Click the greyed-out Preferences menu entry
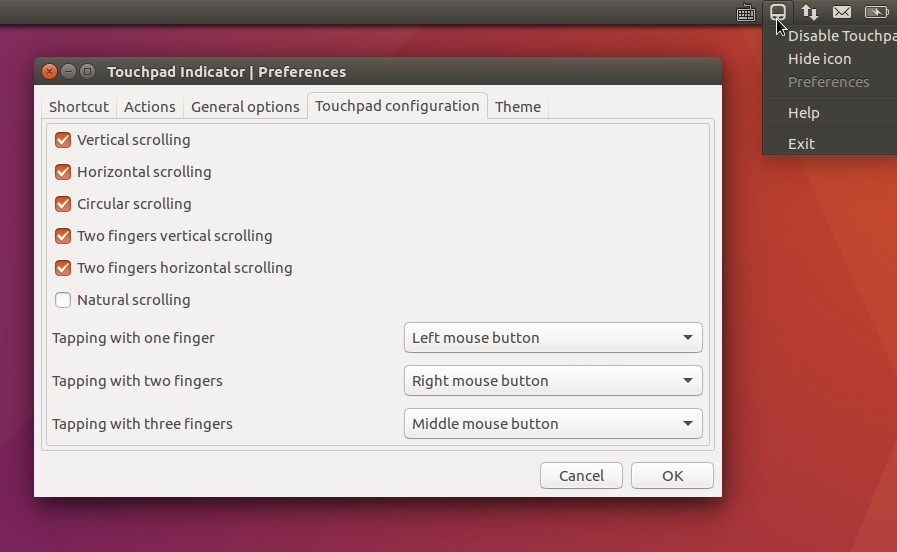 [x=830, y=82]
